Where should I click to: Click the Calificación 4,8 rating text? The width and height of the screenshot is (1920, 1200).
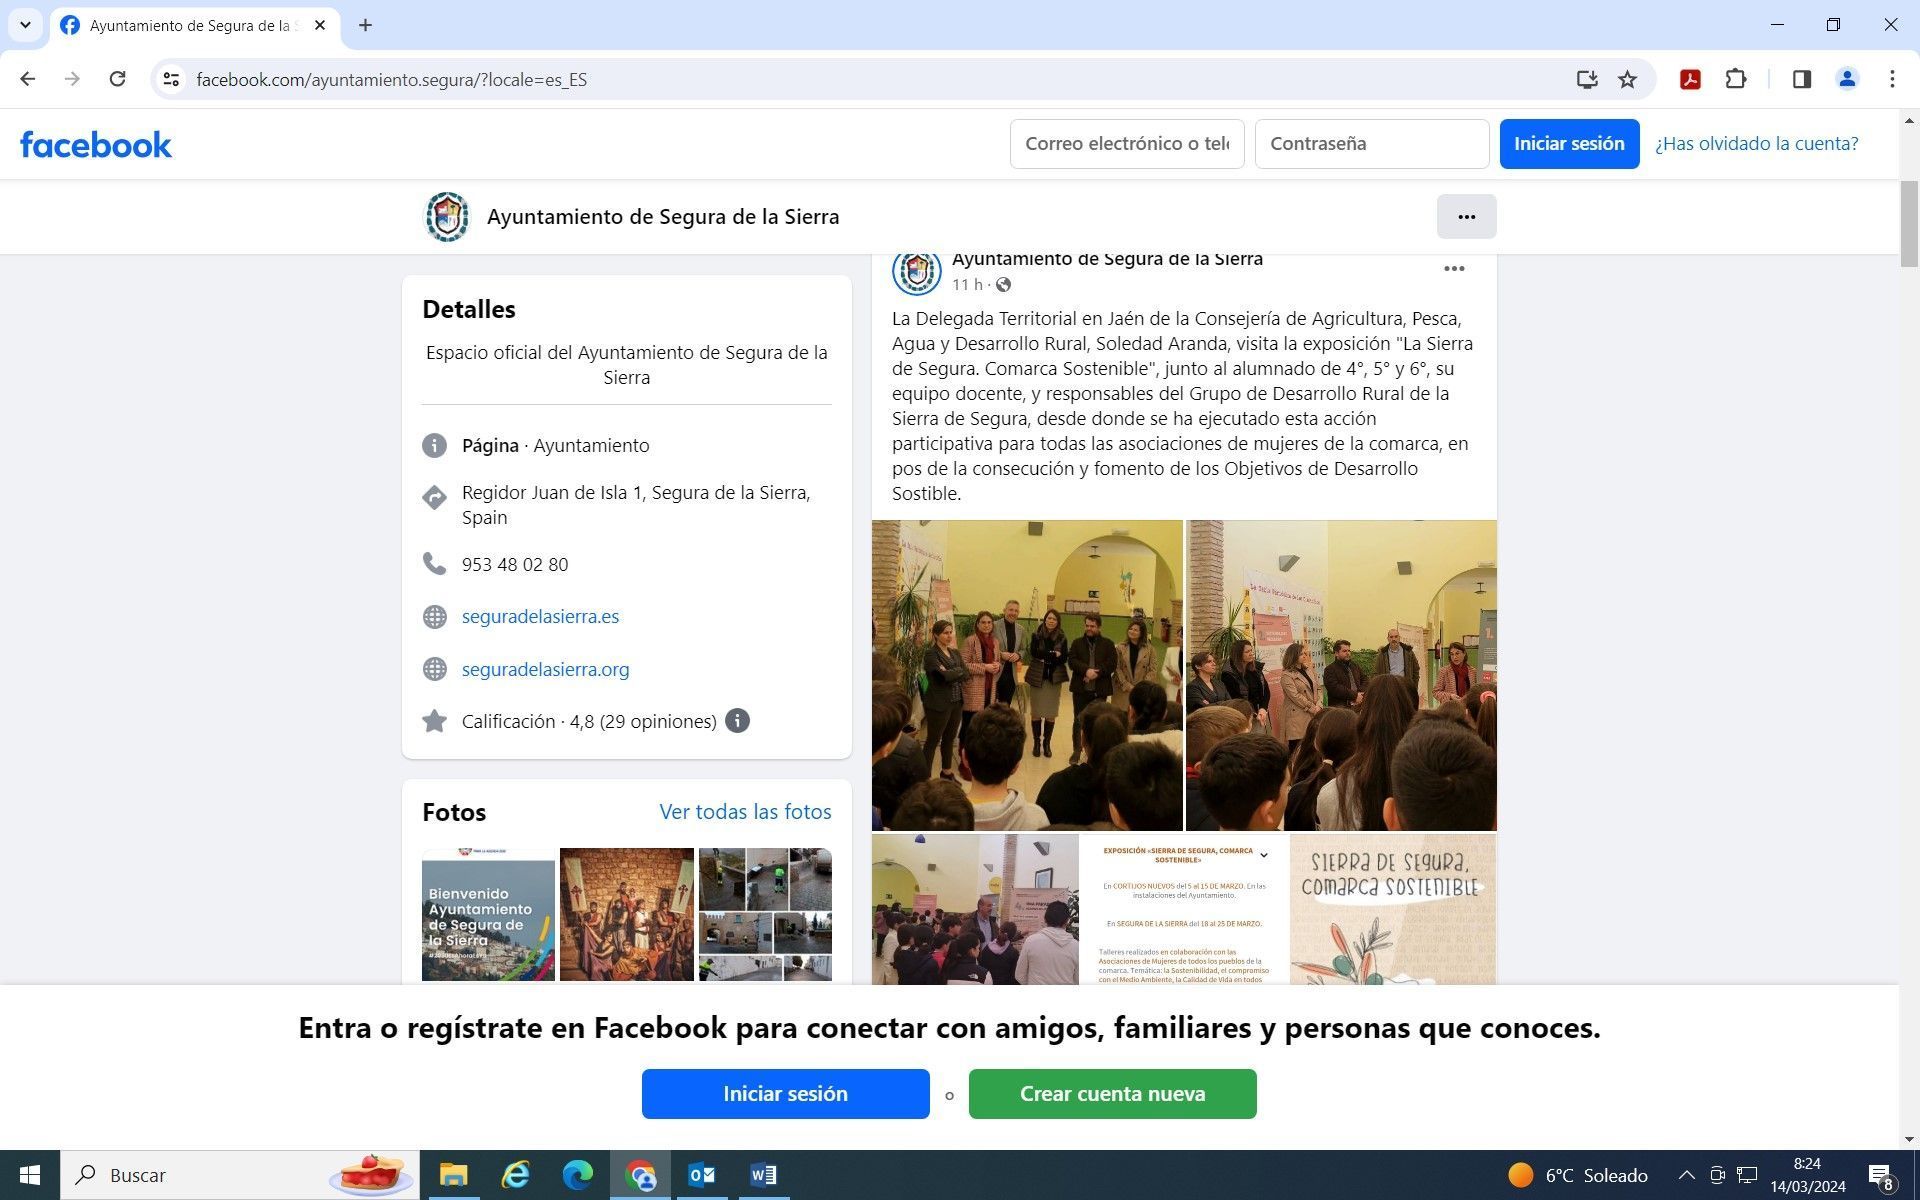point(589,722)
